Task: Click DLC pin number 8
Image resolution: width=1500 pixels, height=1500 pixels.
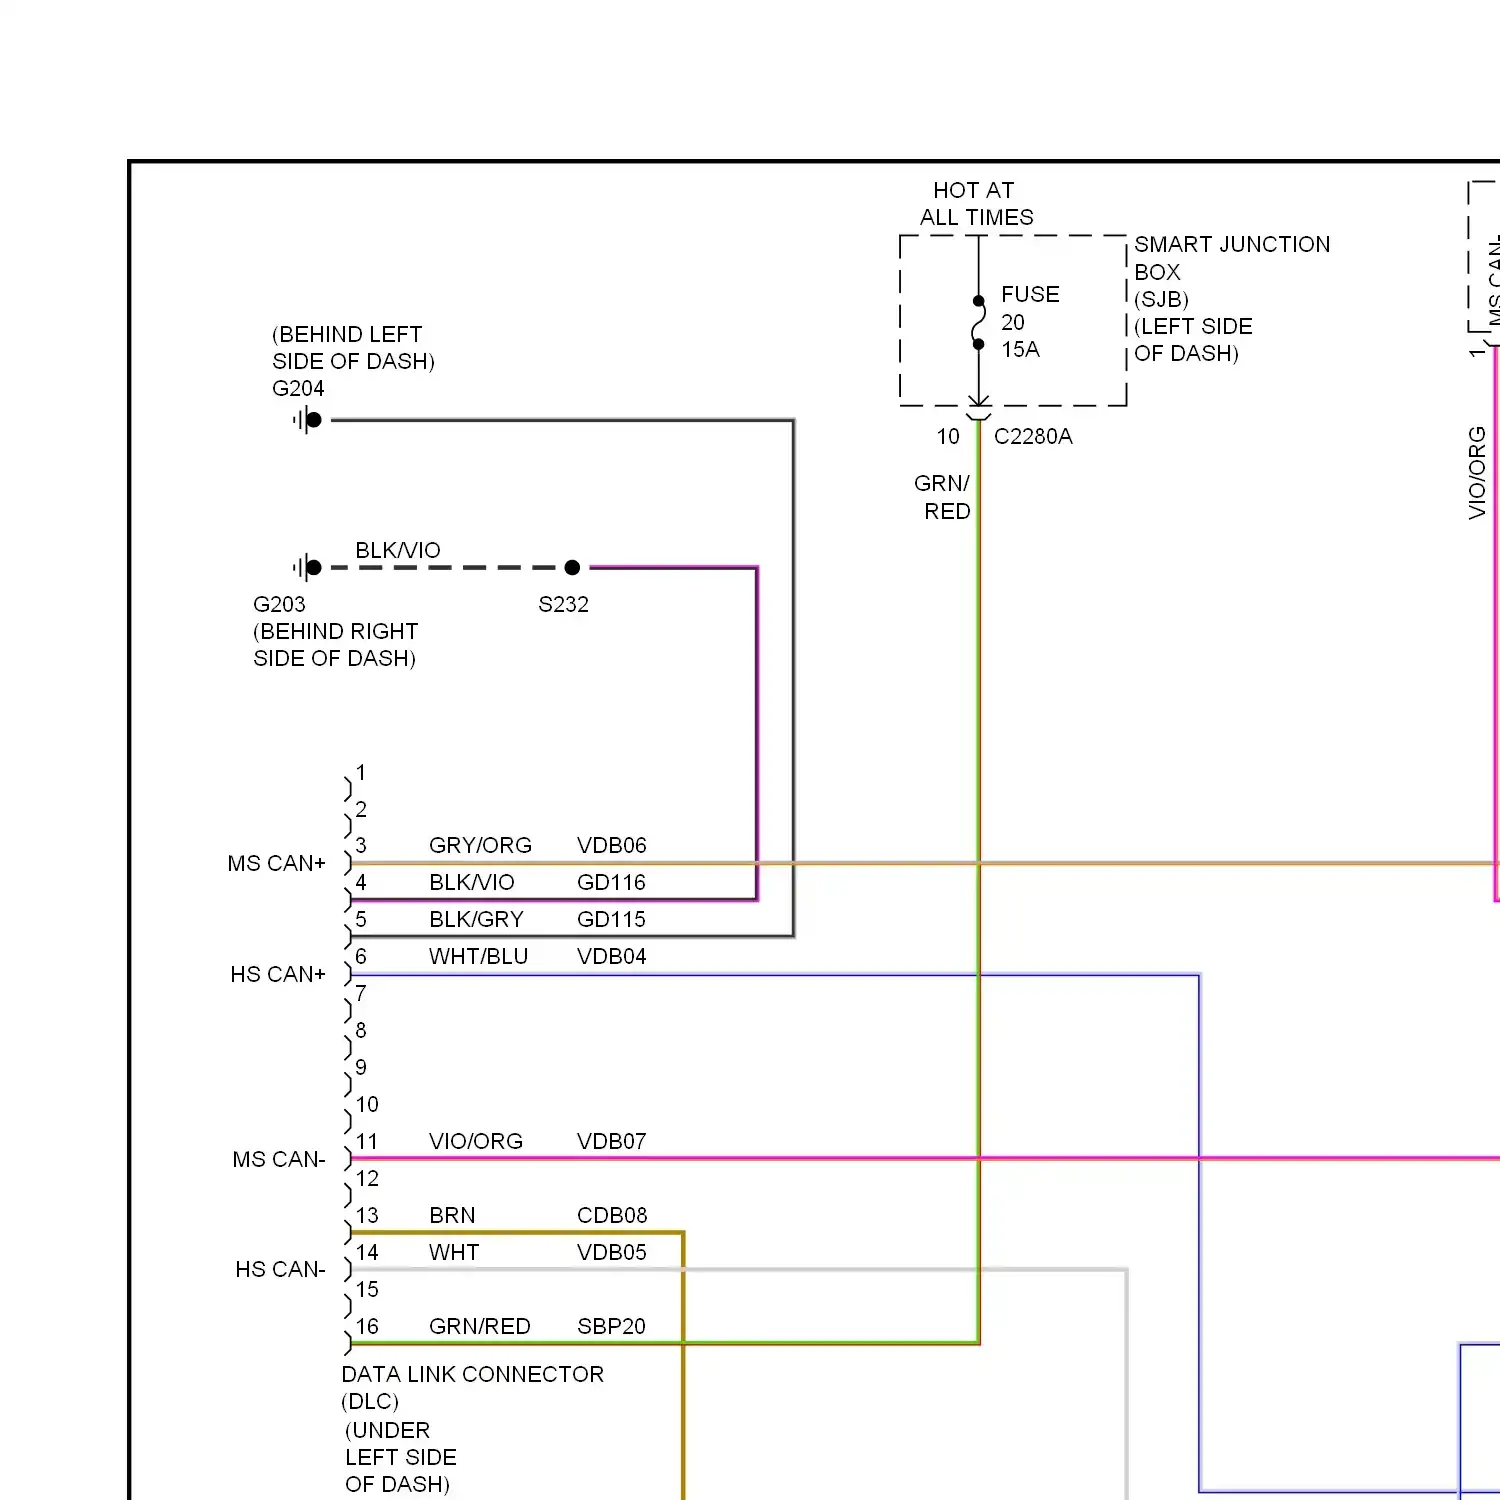Action: [361, 1030]
